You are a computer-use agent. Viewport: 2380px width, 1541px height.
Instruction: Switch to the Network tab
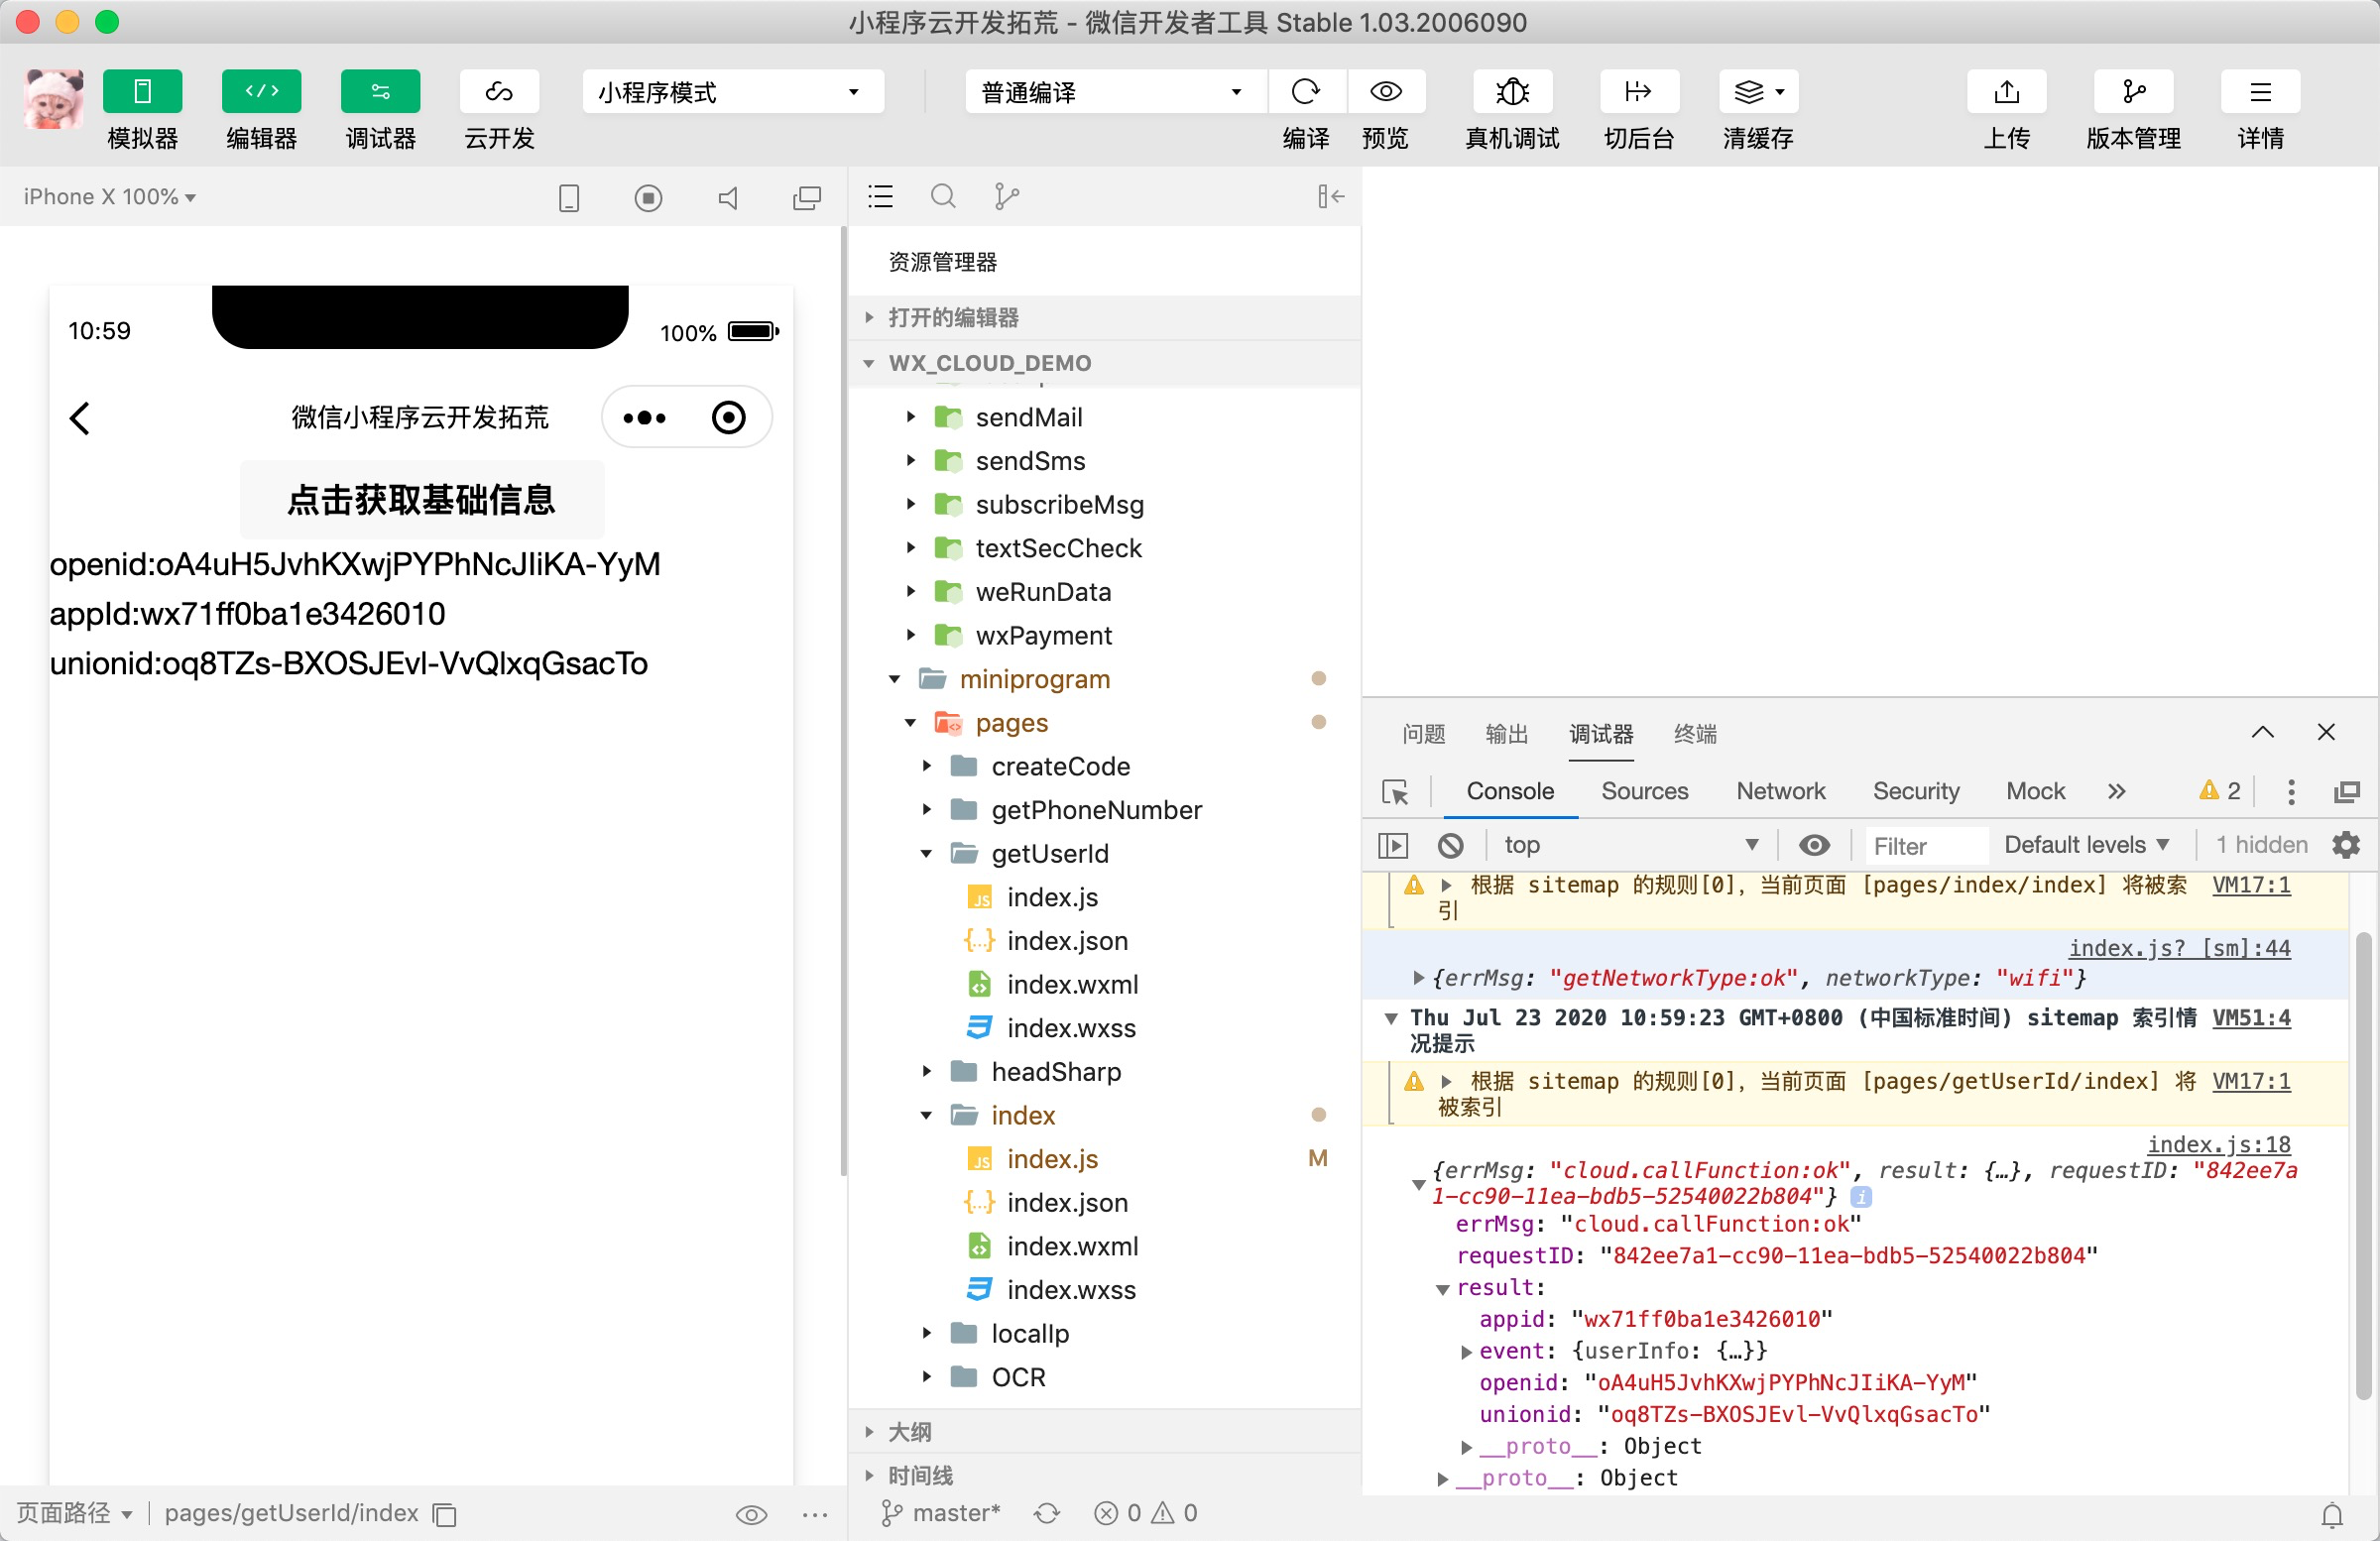click(1780, 792)
